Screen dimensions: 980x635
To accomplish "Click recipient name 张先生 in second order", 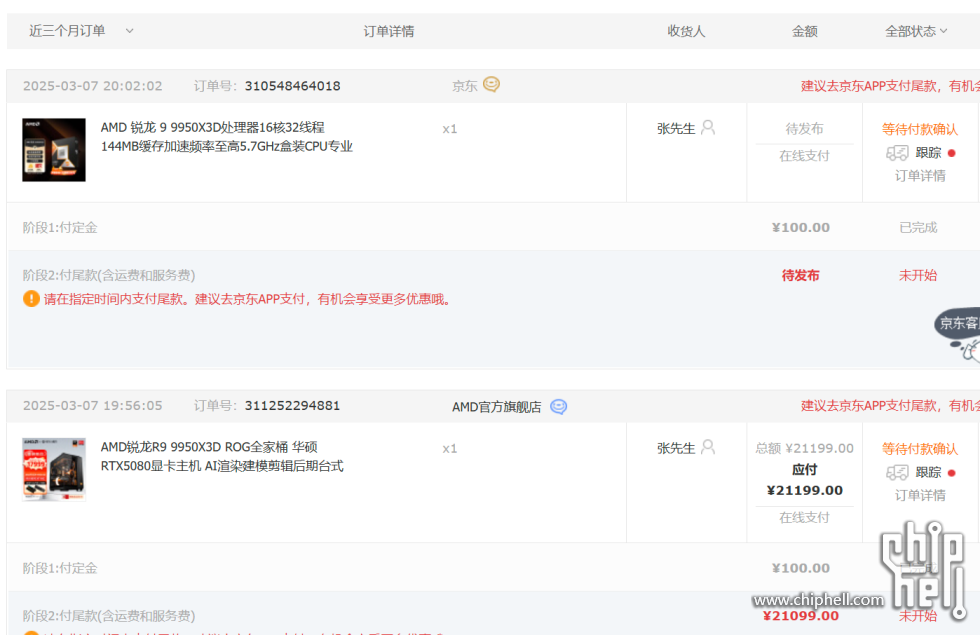I will pos(676,448).
